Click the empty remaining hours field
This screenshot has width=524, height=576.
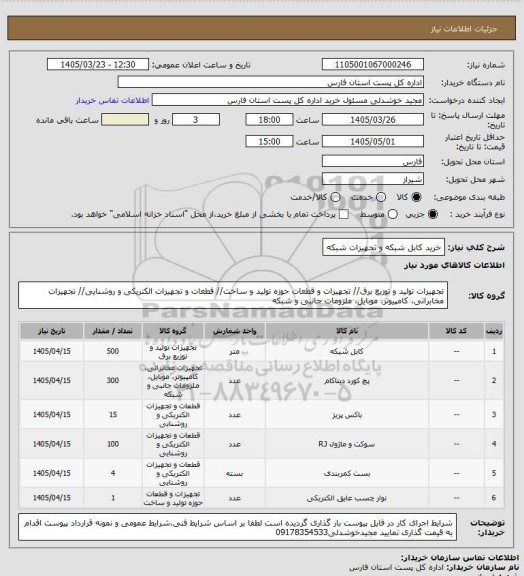click(x=125, y=120)
